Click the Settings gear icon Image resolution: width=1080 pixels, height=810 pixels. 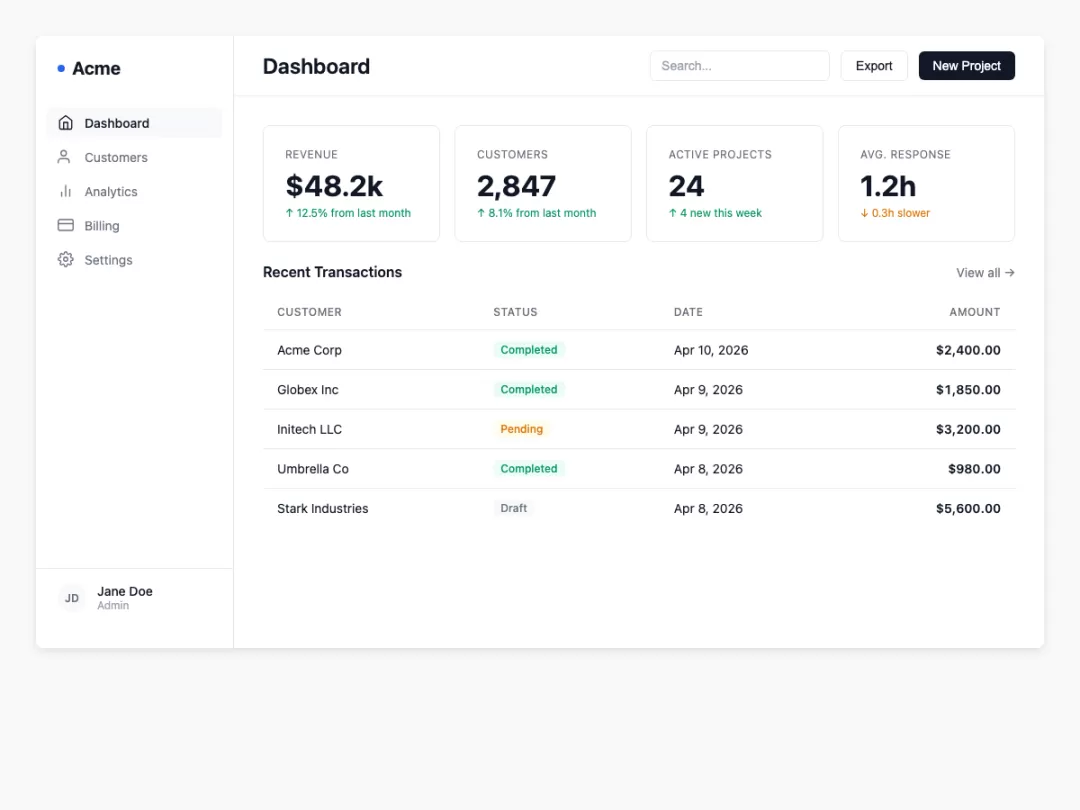pyautogui.click(x=65, y=260)
